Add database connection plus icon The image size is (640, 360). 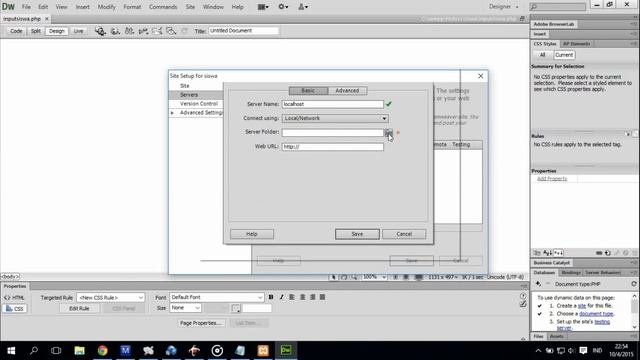pyautogui.click(x=538, y=284)
